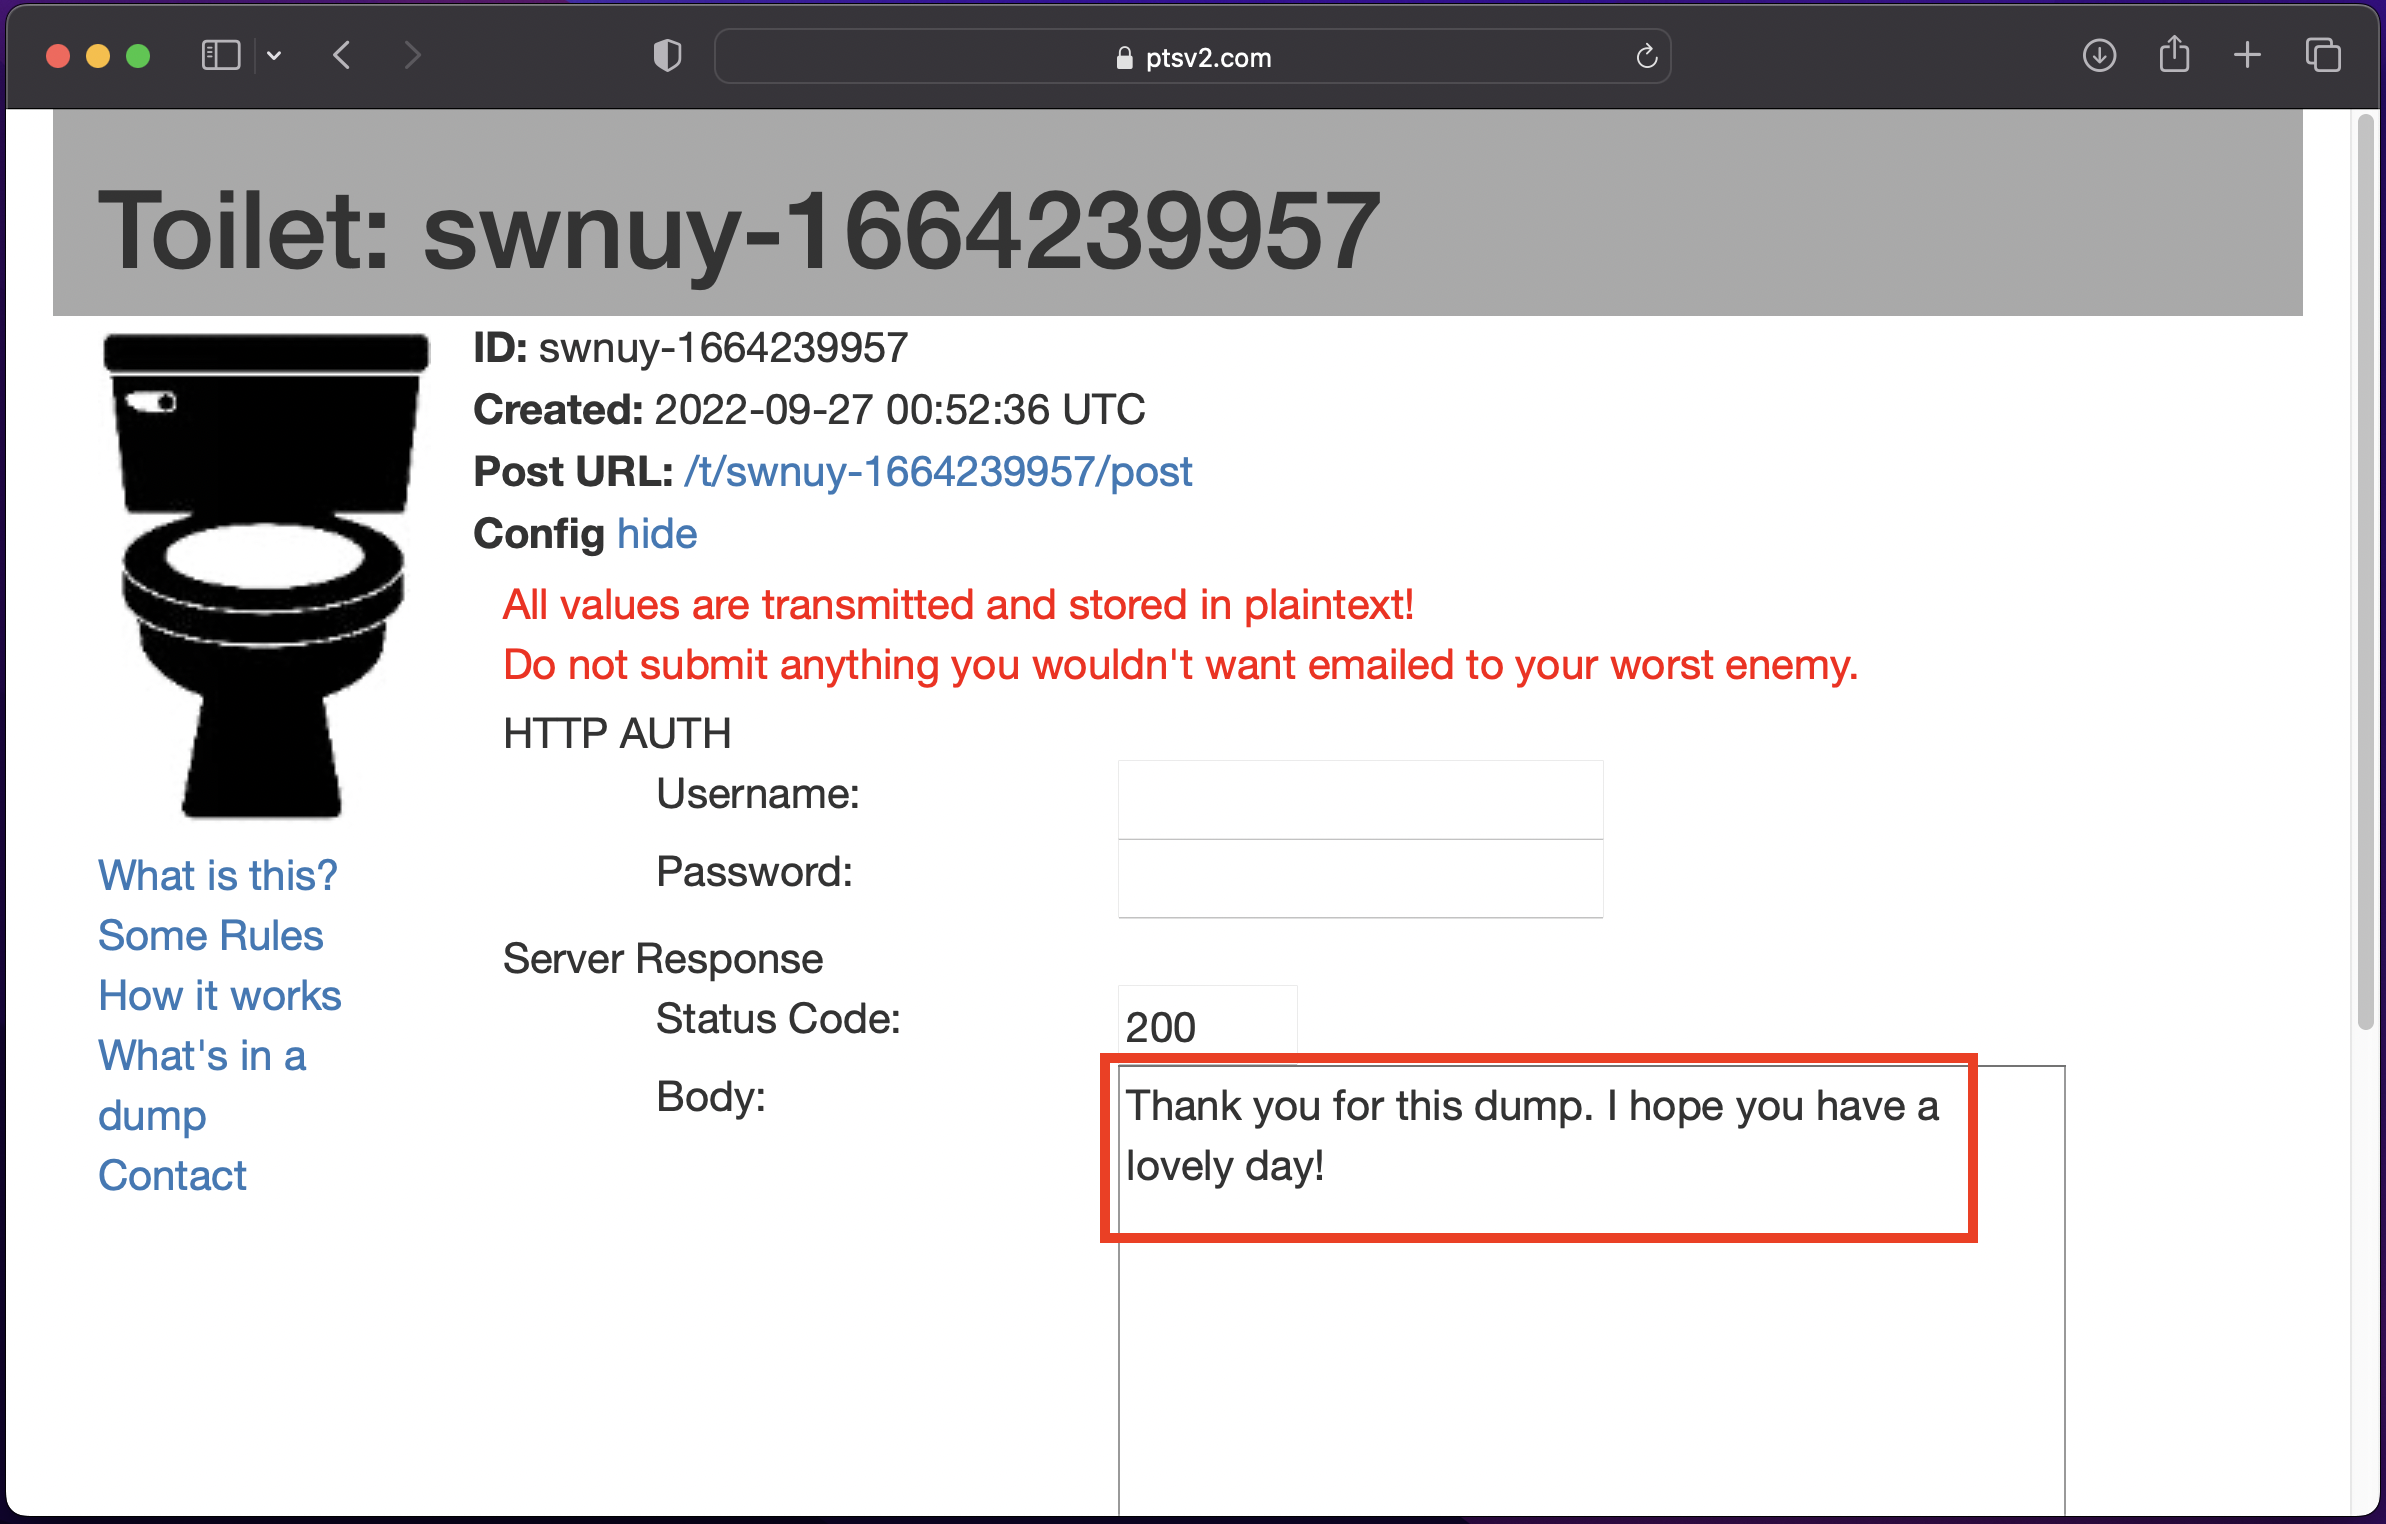The image size is (2386, 1524).
Task: Click the Username input field
Action: tap(1359, 799)
